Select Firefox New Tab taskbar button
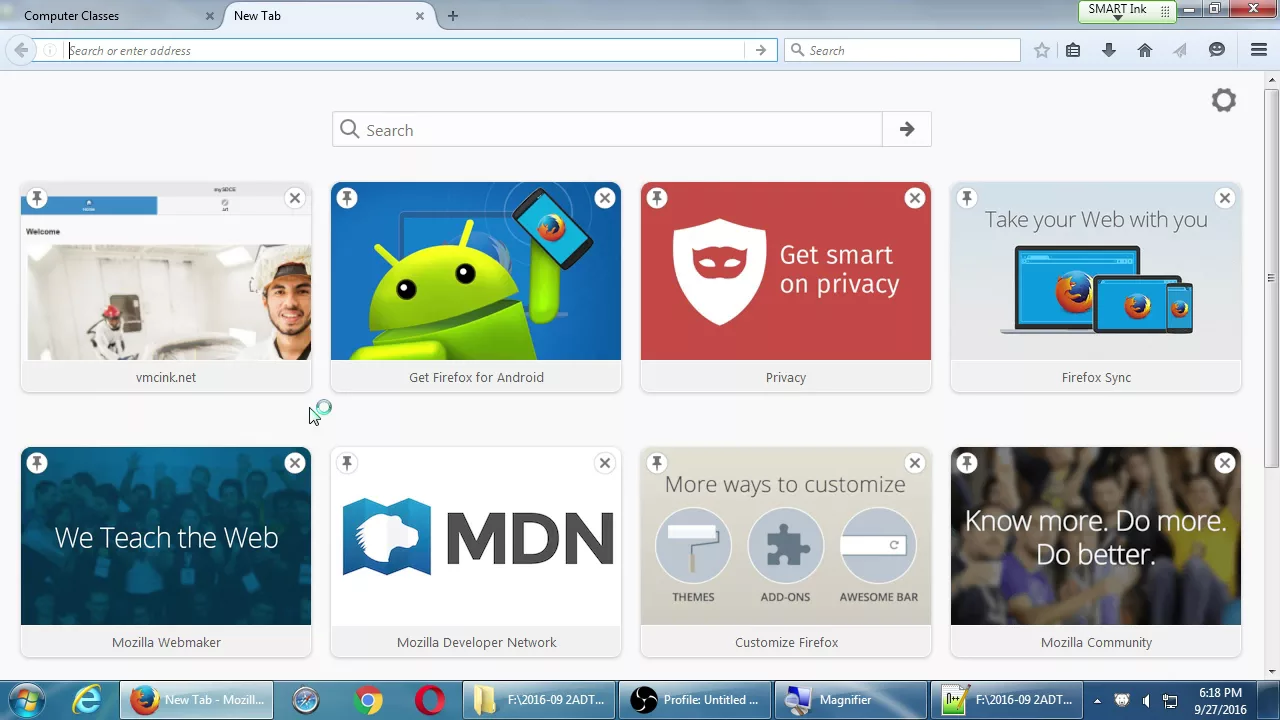Viewport: 1280px width, 720px height. [197, 700]
